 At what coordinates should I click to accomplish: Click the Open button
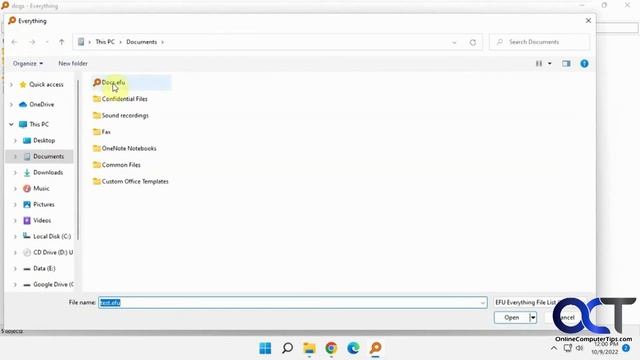511,318
